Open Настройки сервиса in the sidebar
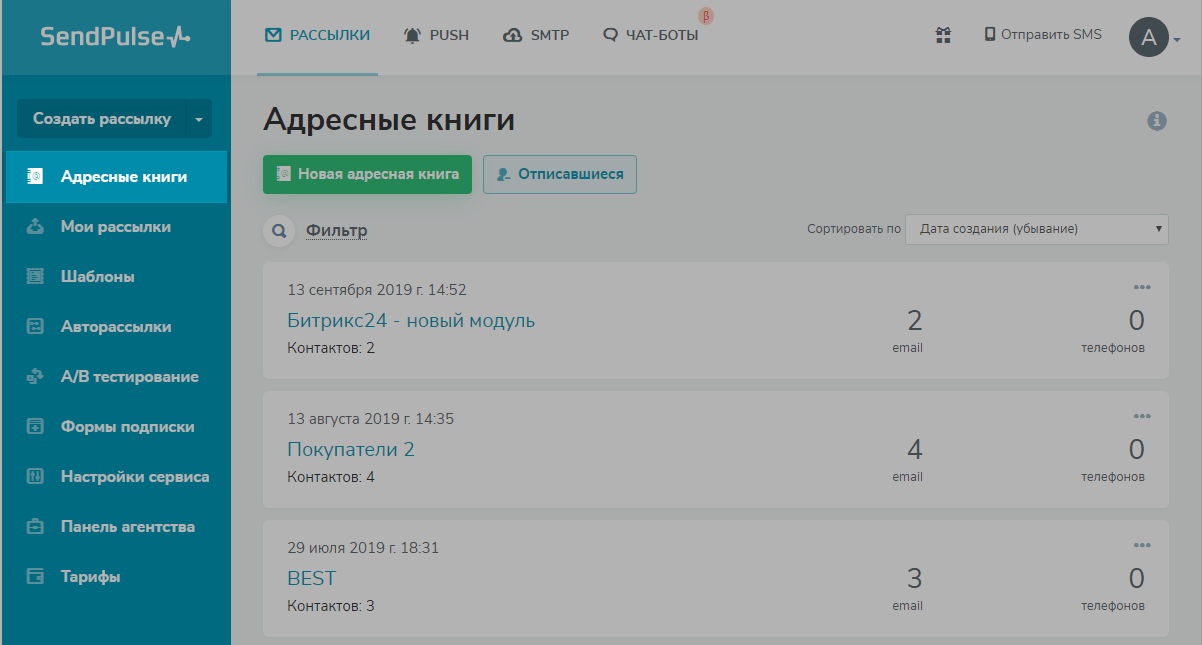 pyautogui.click(x=116, y=477)
